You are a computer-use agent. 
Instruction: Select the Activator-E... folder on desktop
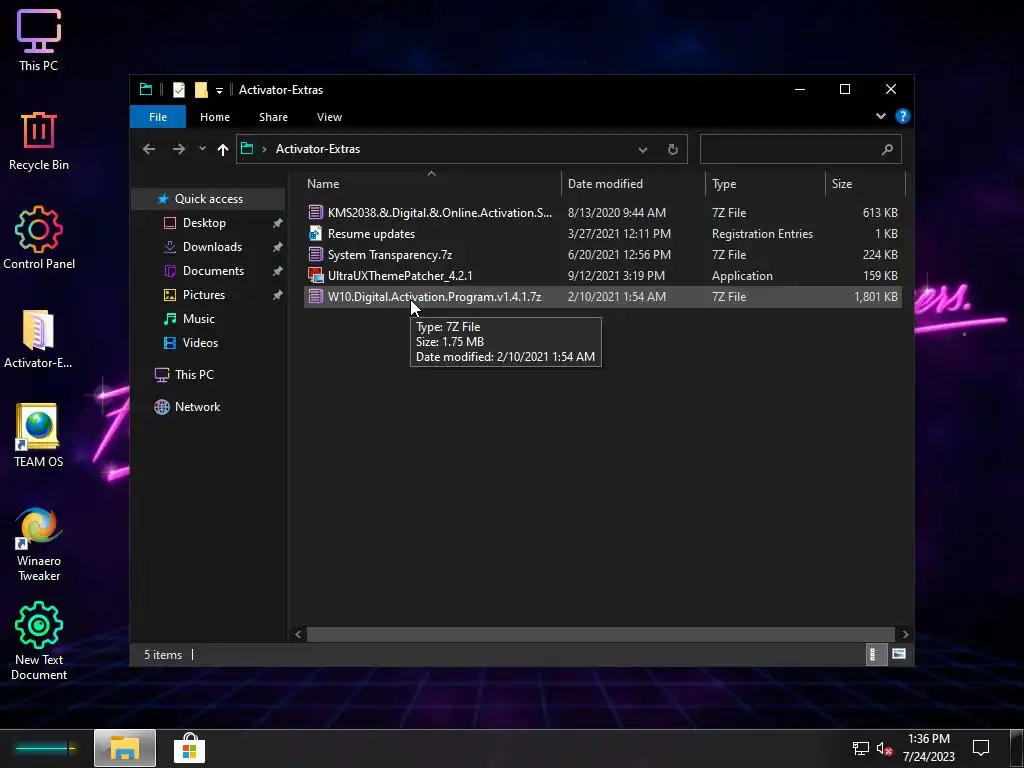click(x=39, y=340)
